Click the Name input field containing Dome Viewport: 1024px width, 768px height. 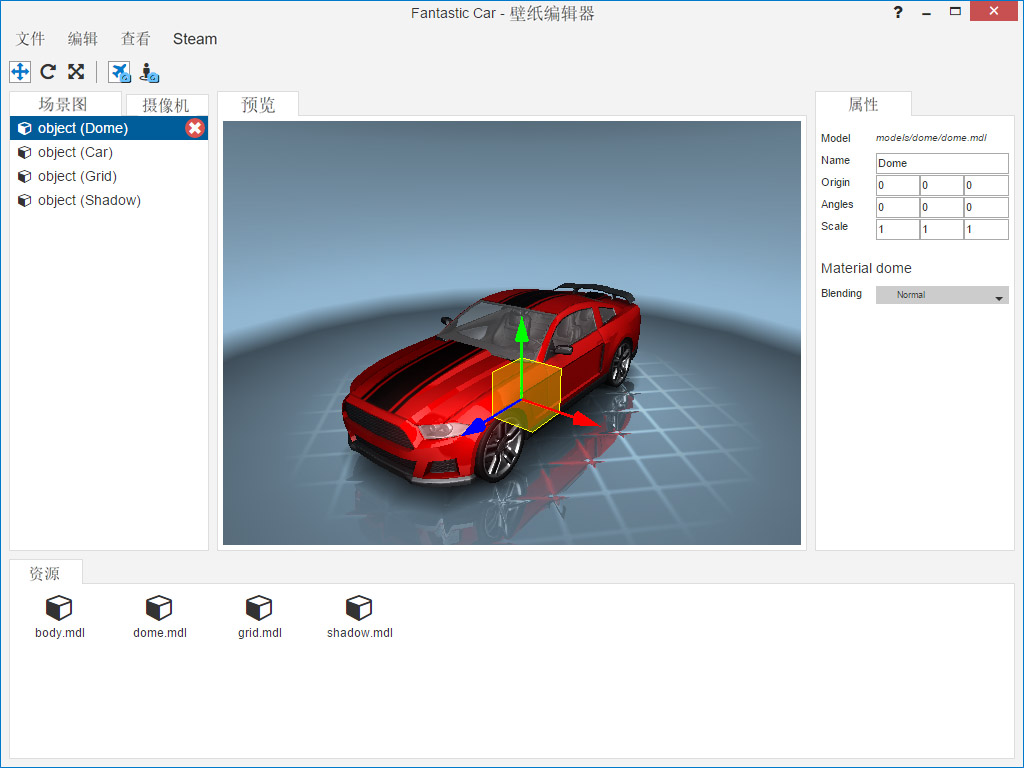pos(942,163)
